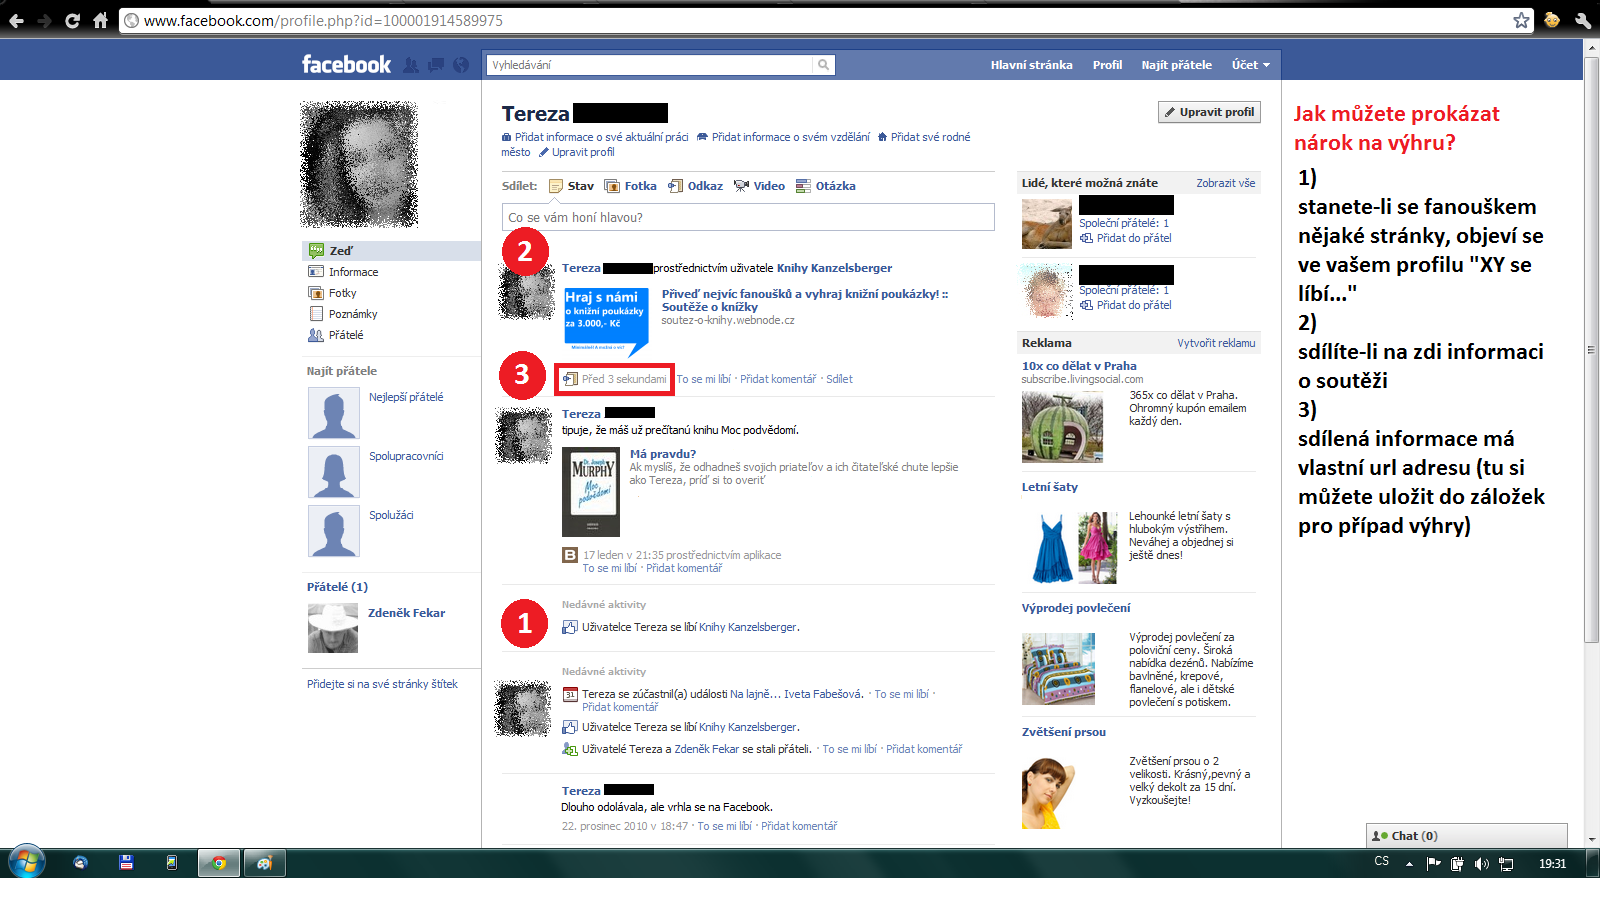
Task: Select the Stav share option
Action: 571,186
